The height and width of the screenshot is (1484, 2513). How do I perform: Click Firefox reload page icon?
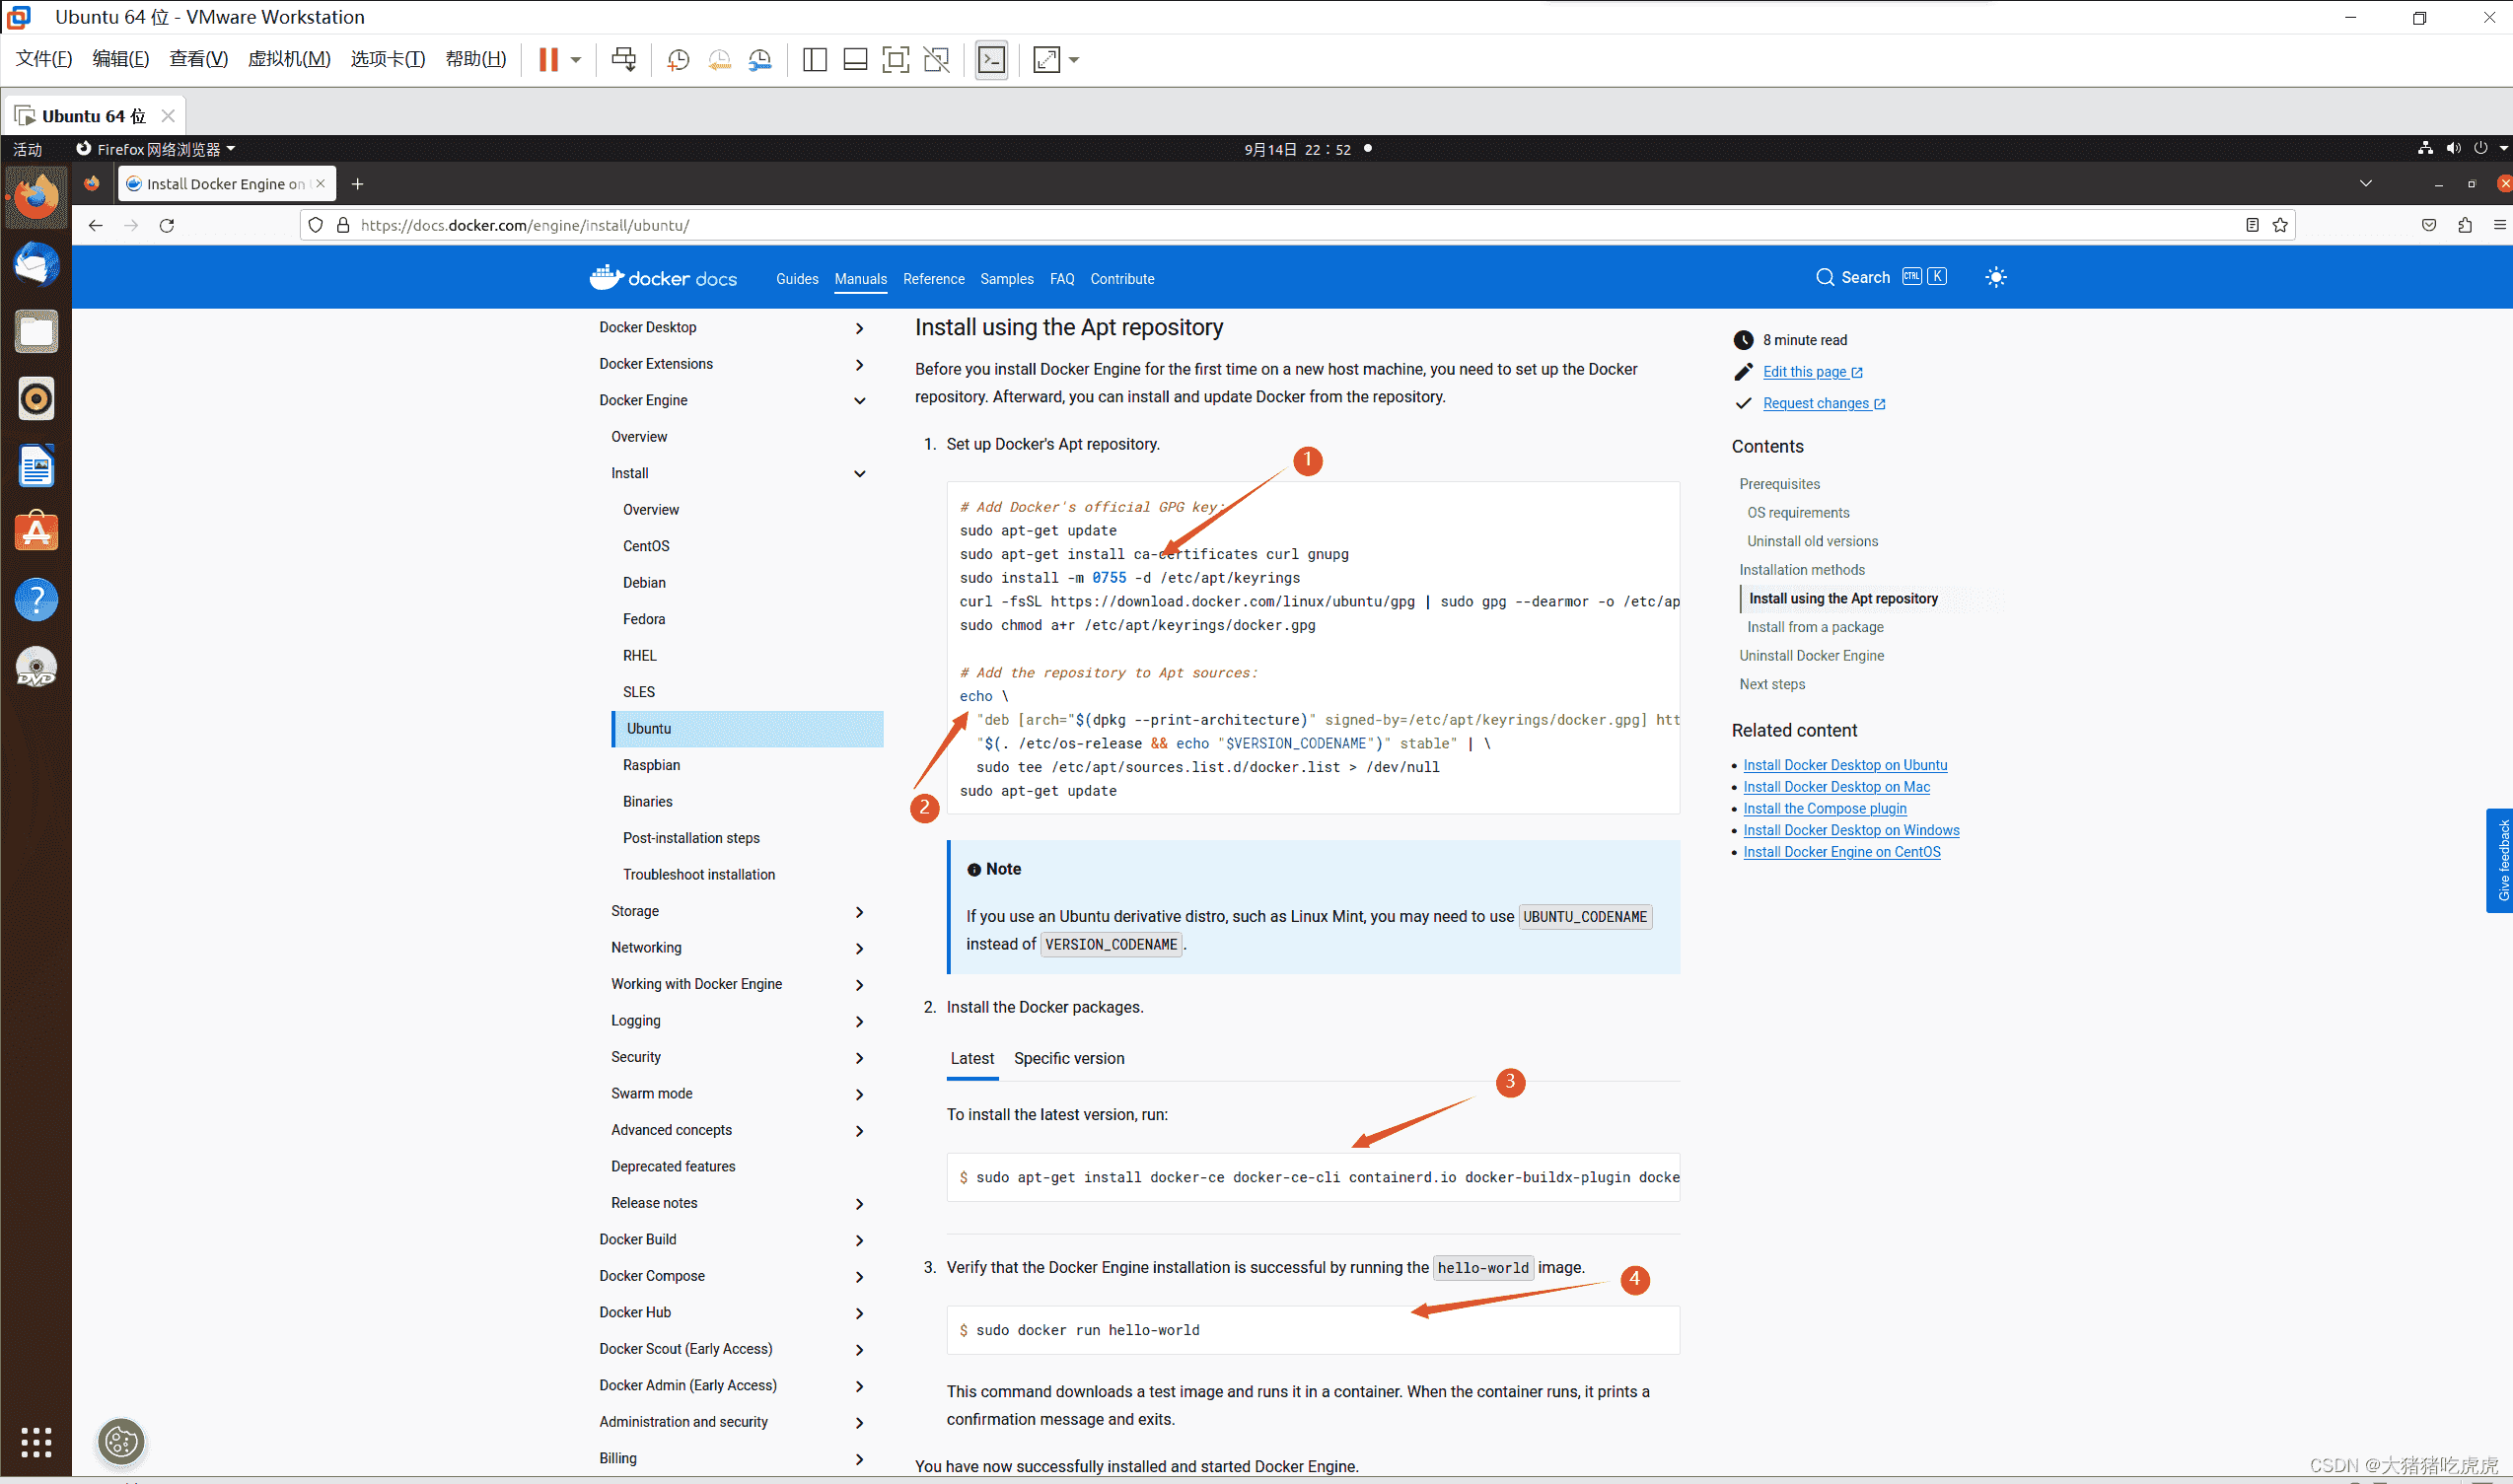167,225
